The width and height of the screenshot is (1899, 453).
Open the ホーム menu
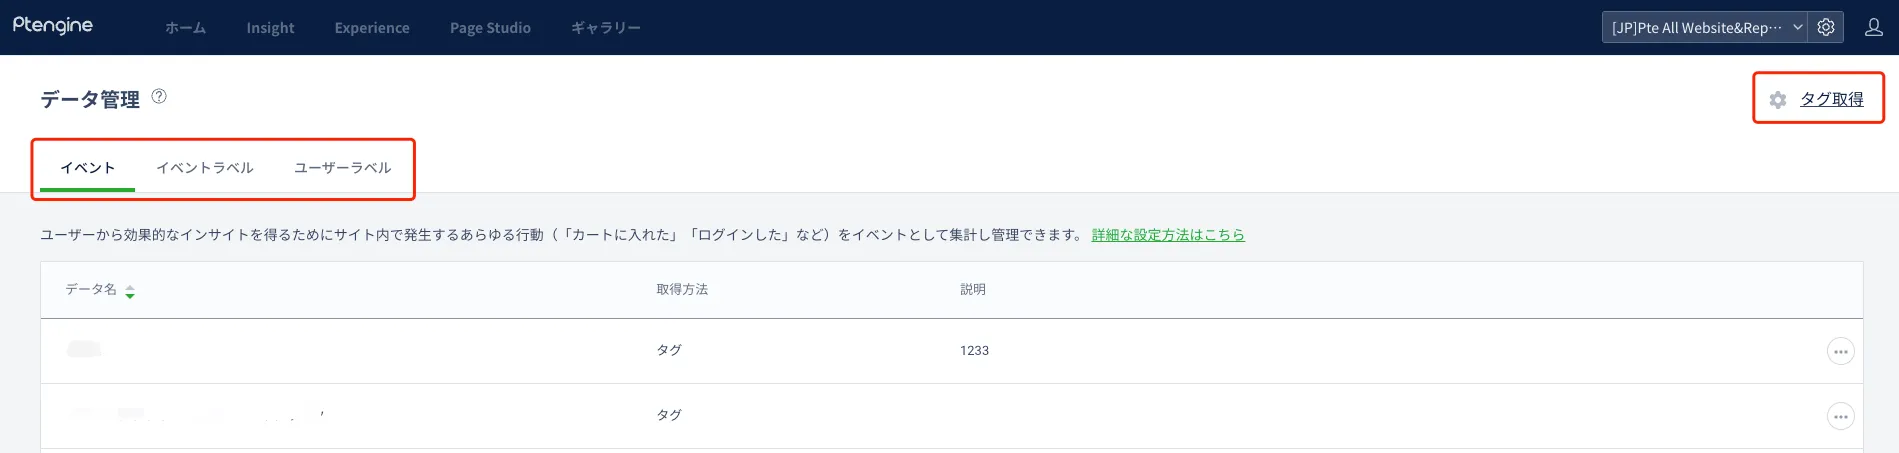[x=185, y=28]
